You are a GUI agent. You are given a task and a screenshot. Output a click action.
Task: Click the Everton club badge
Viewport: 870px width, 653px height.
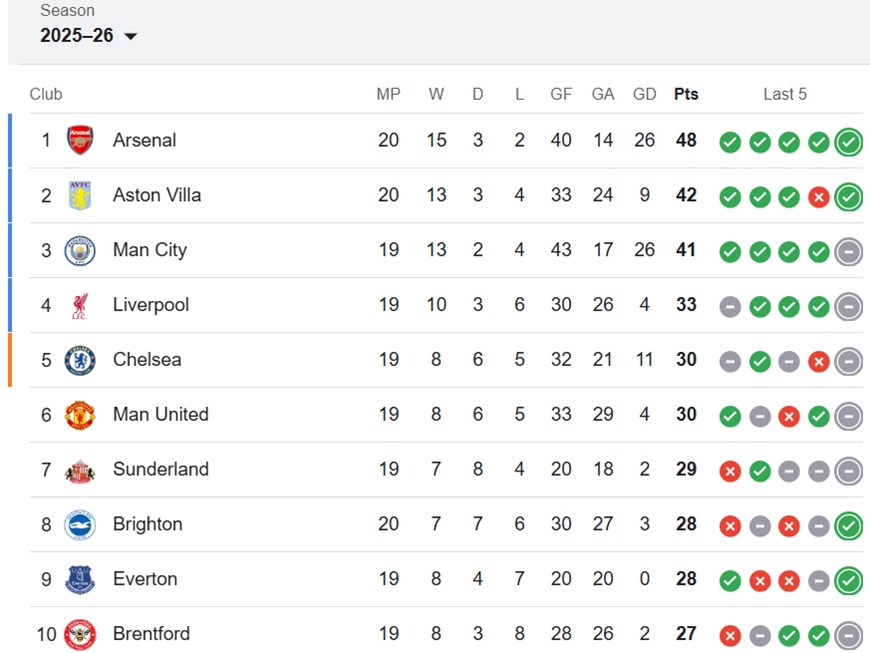(80, 579)
